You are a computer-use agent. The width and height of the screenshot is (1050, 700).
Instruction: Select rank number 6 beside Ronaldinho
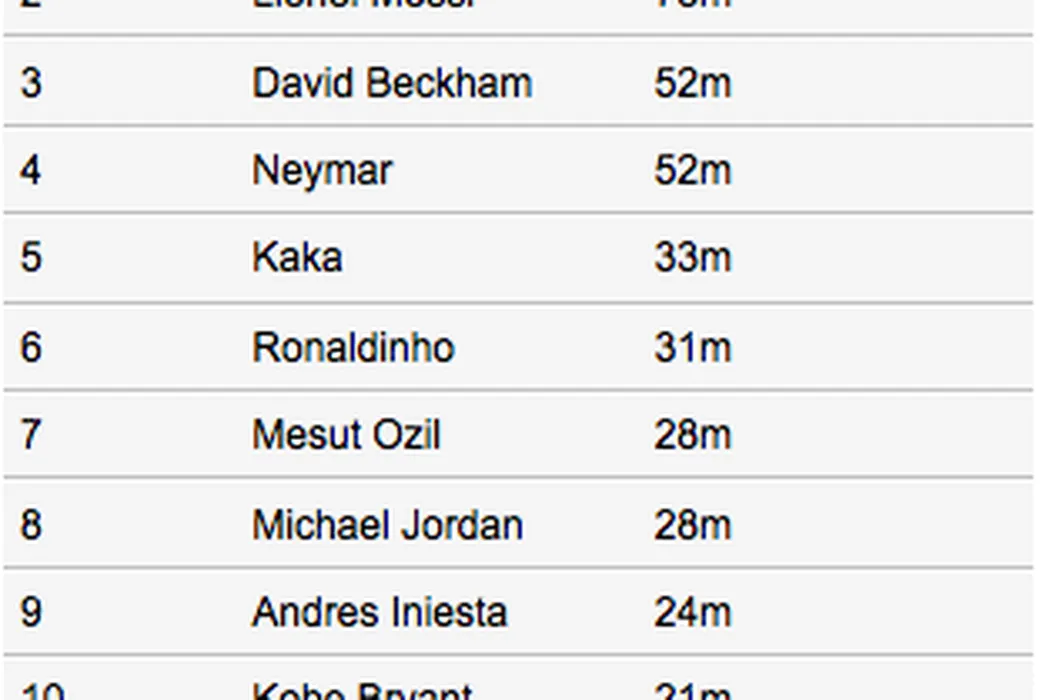(x=31, y=348)
